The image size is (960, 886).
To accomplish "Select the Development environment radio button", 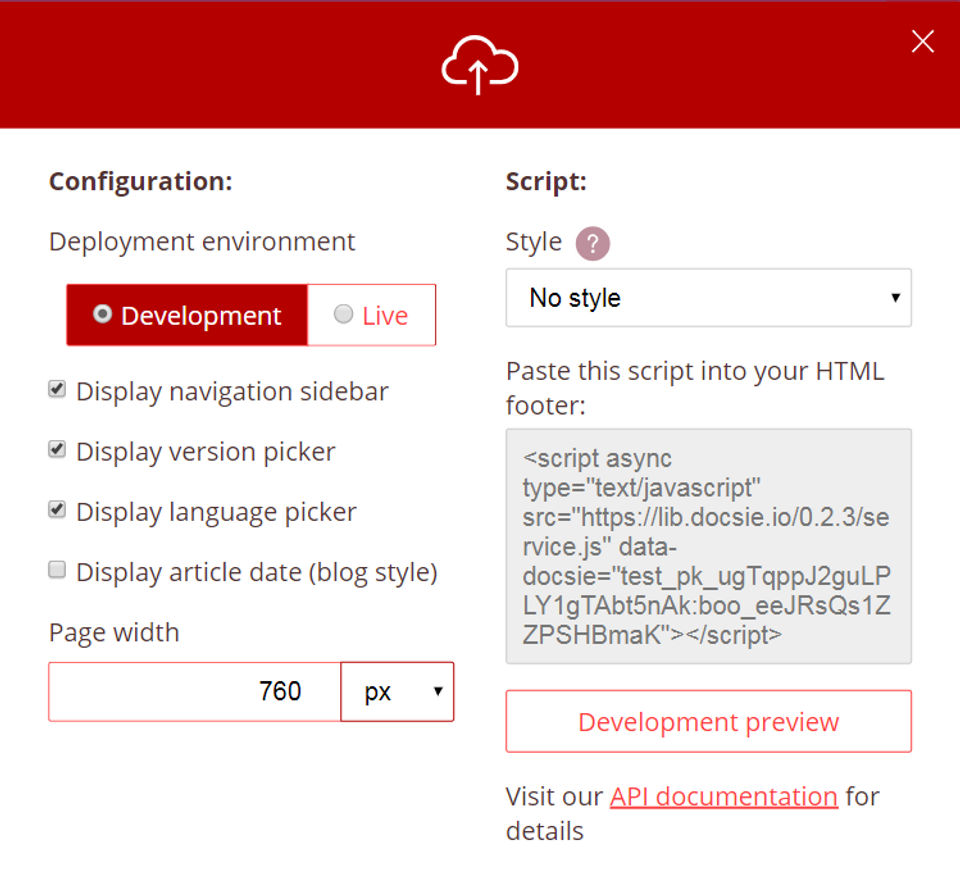I will tap(102, 314).
